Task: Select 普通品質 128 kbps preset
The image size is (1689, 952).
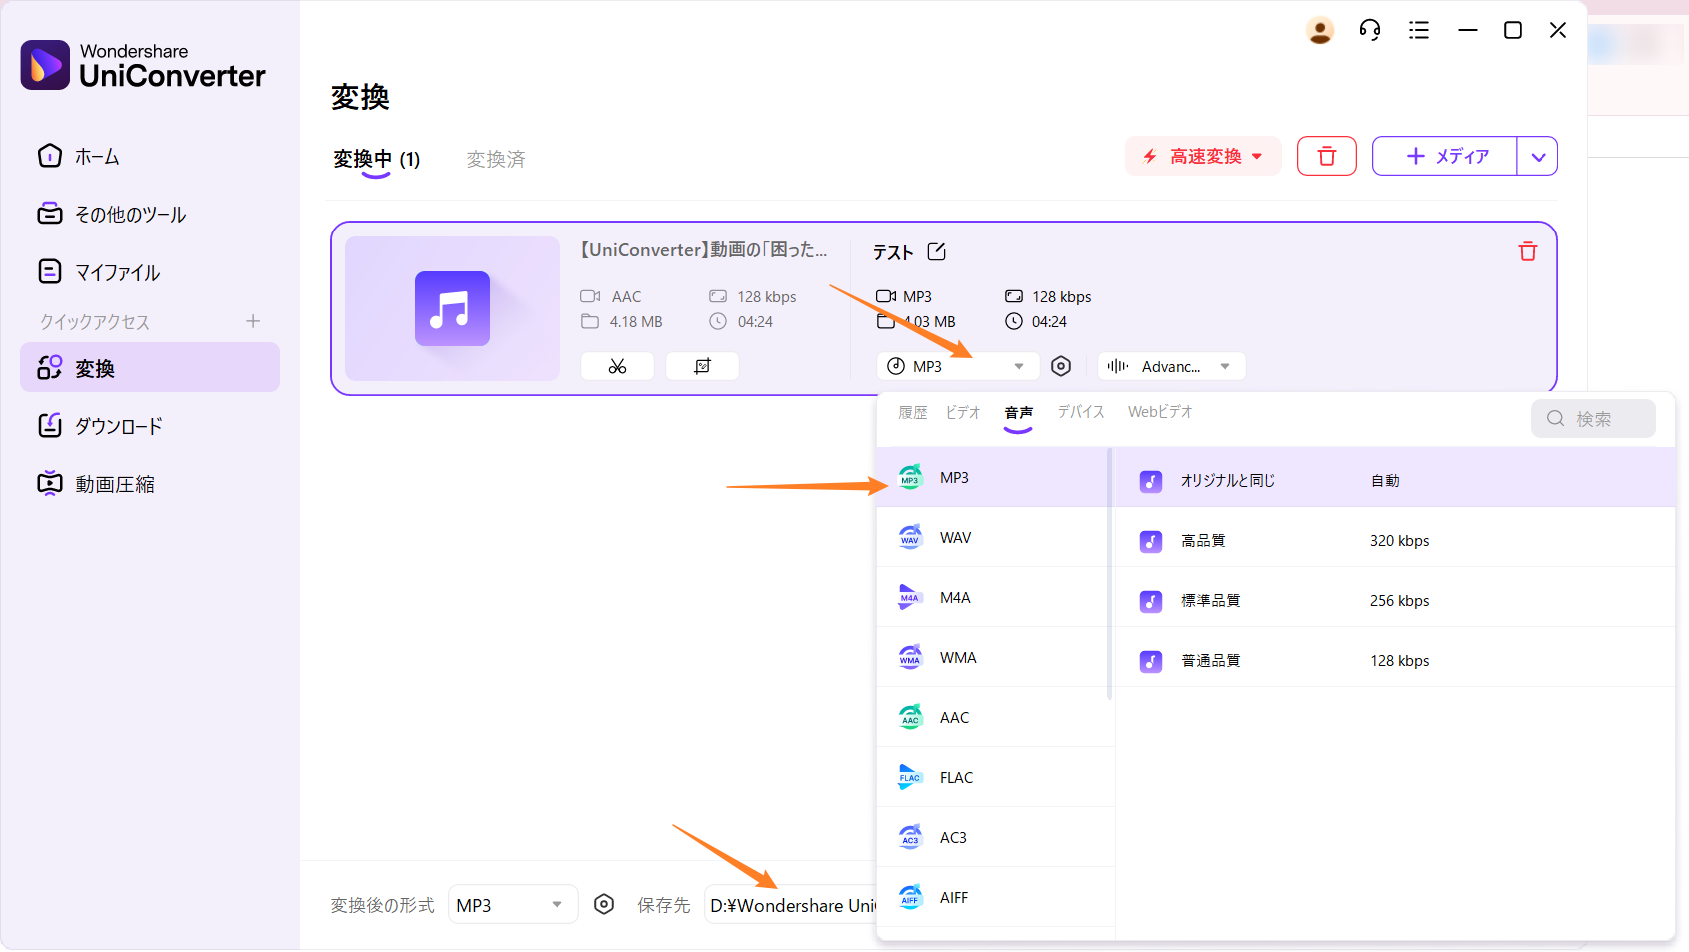Action: [1395, 657]
